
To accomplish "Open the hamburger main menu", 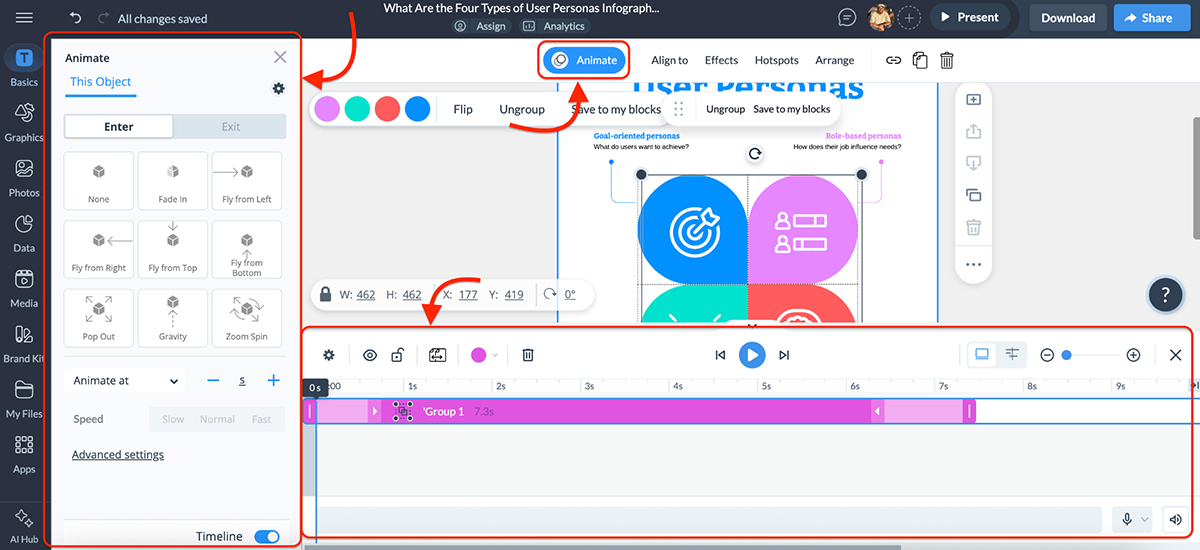I will 24,18.
